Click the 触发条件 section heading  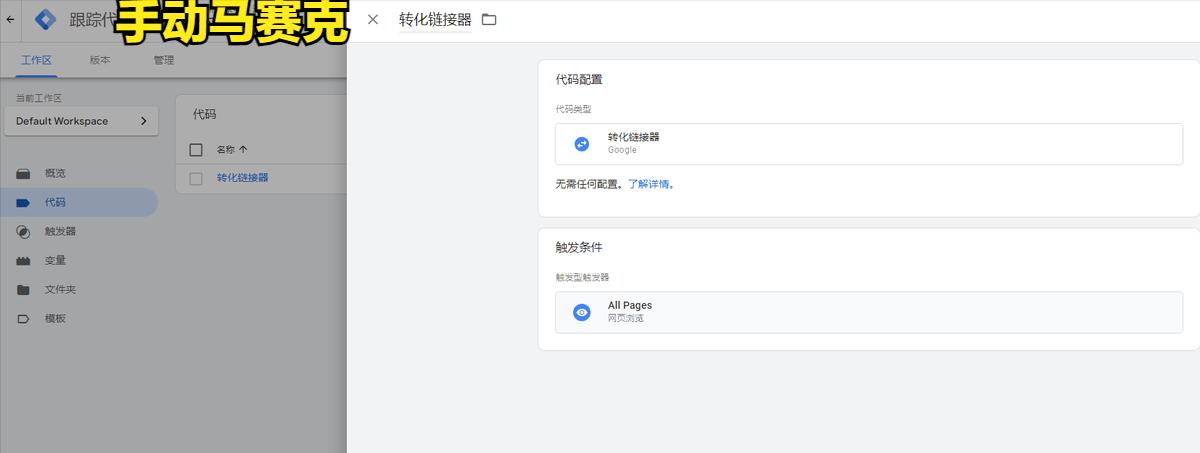(x=579, y=246)
